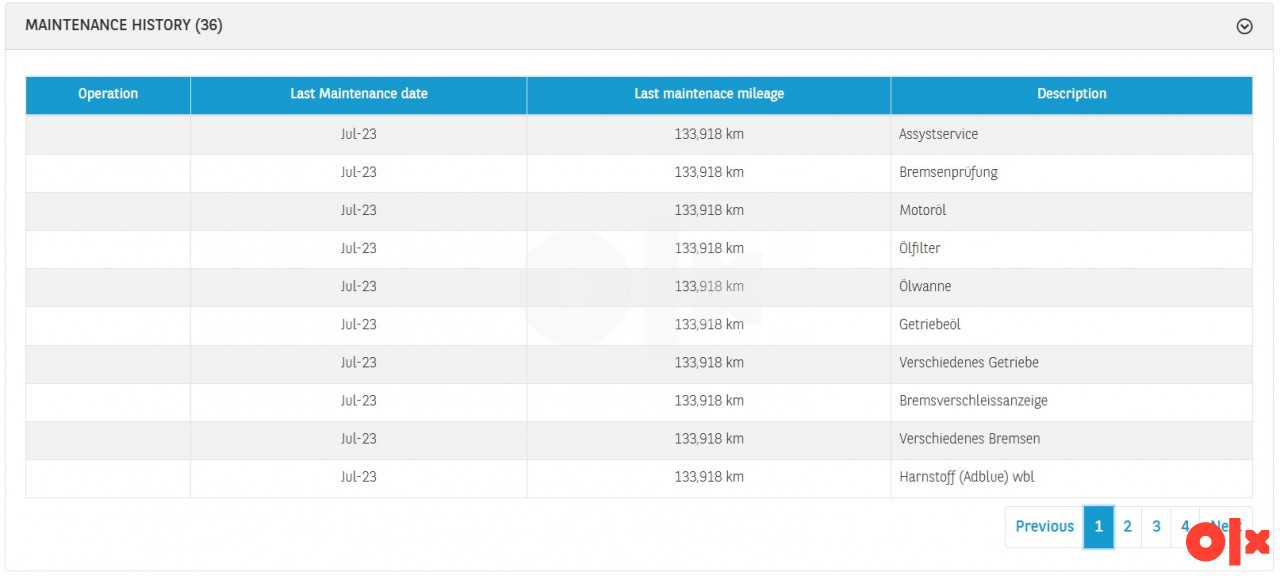Select the Assystservice row
The width and height of the screenshot is (1280, 576).
(x=938, y=134)
